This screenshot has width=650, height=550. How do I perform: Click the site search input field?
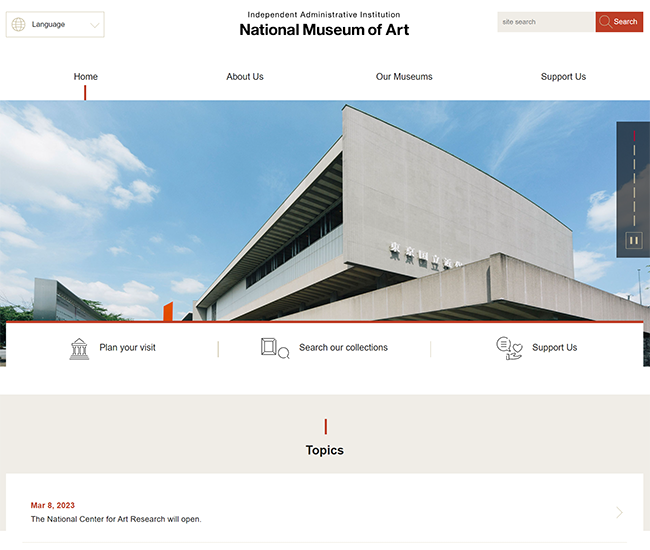546,22
